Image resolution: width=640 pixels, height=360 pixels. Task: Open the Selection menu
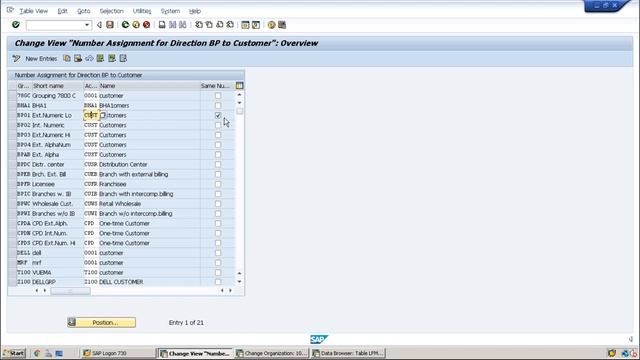tap(111, 11)
